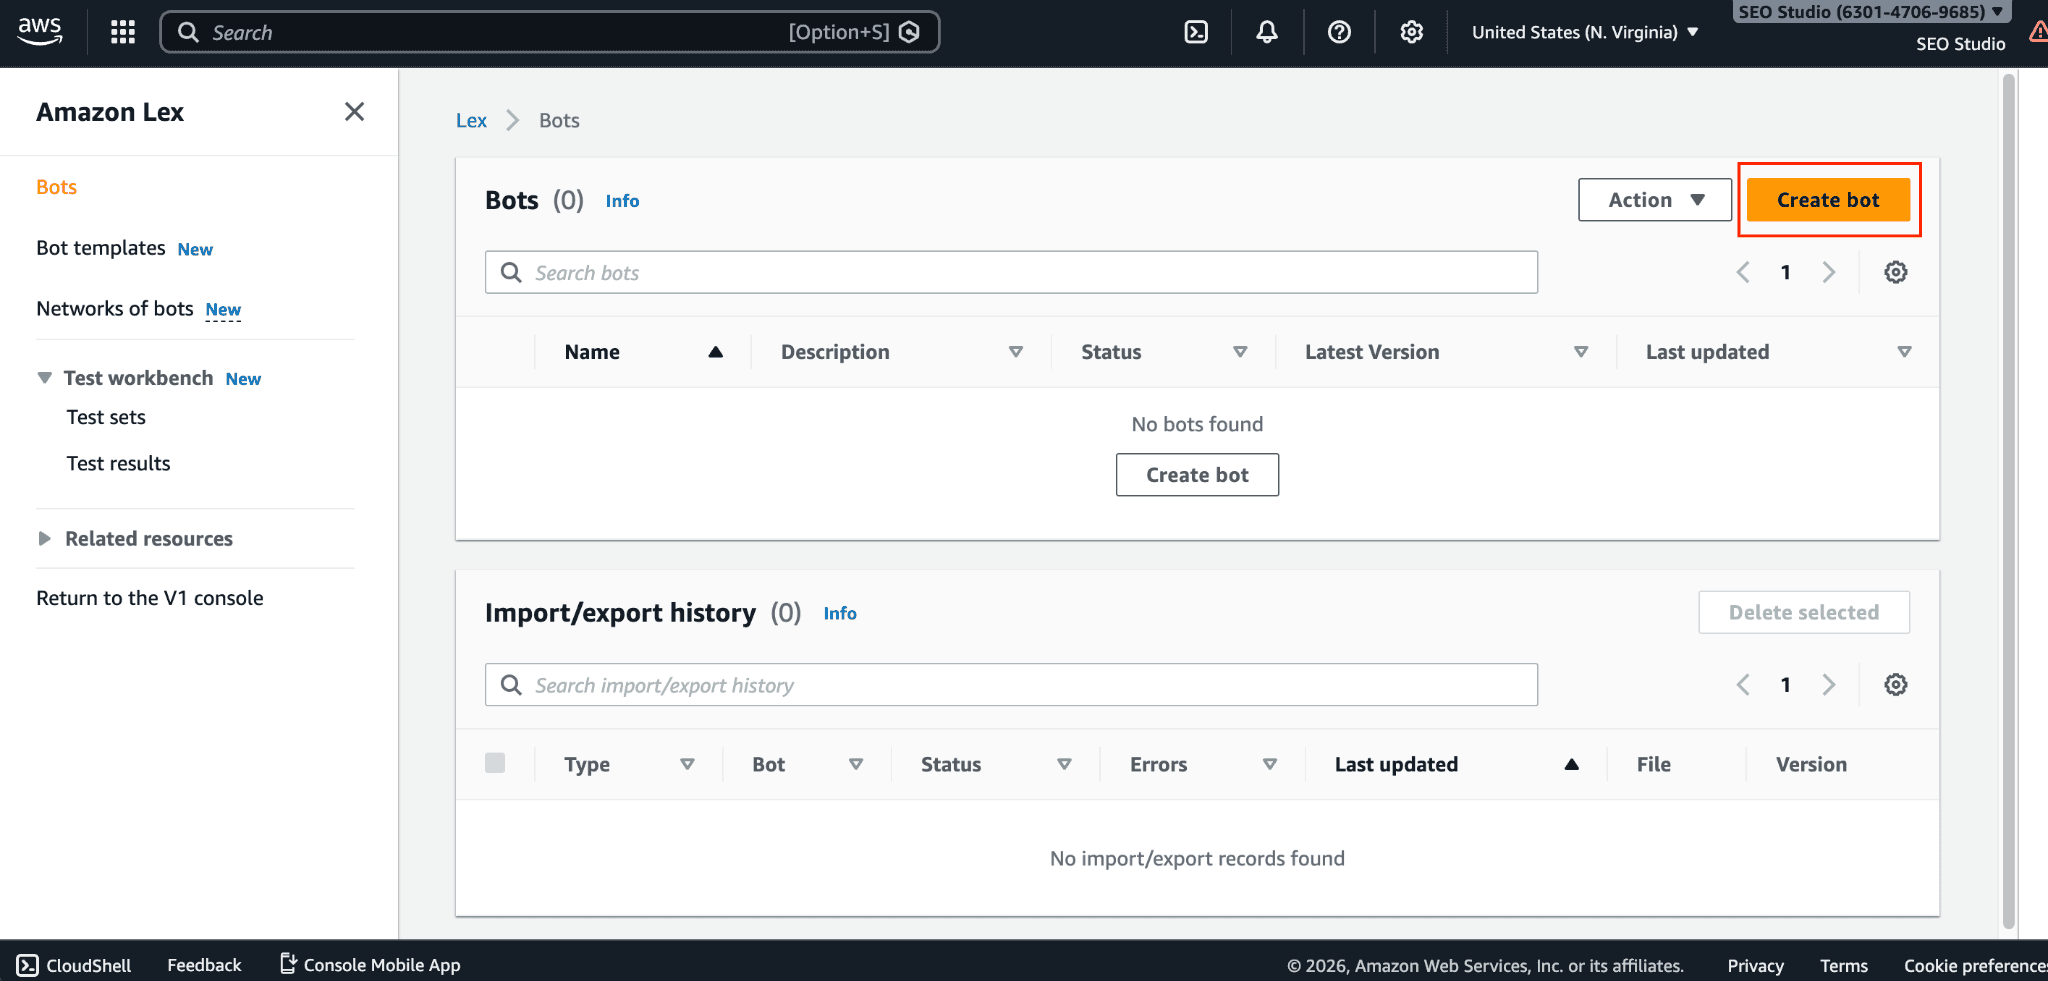Sort history by Type column

[687, 764]
